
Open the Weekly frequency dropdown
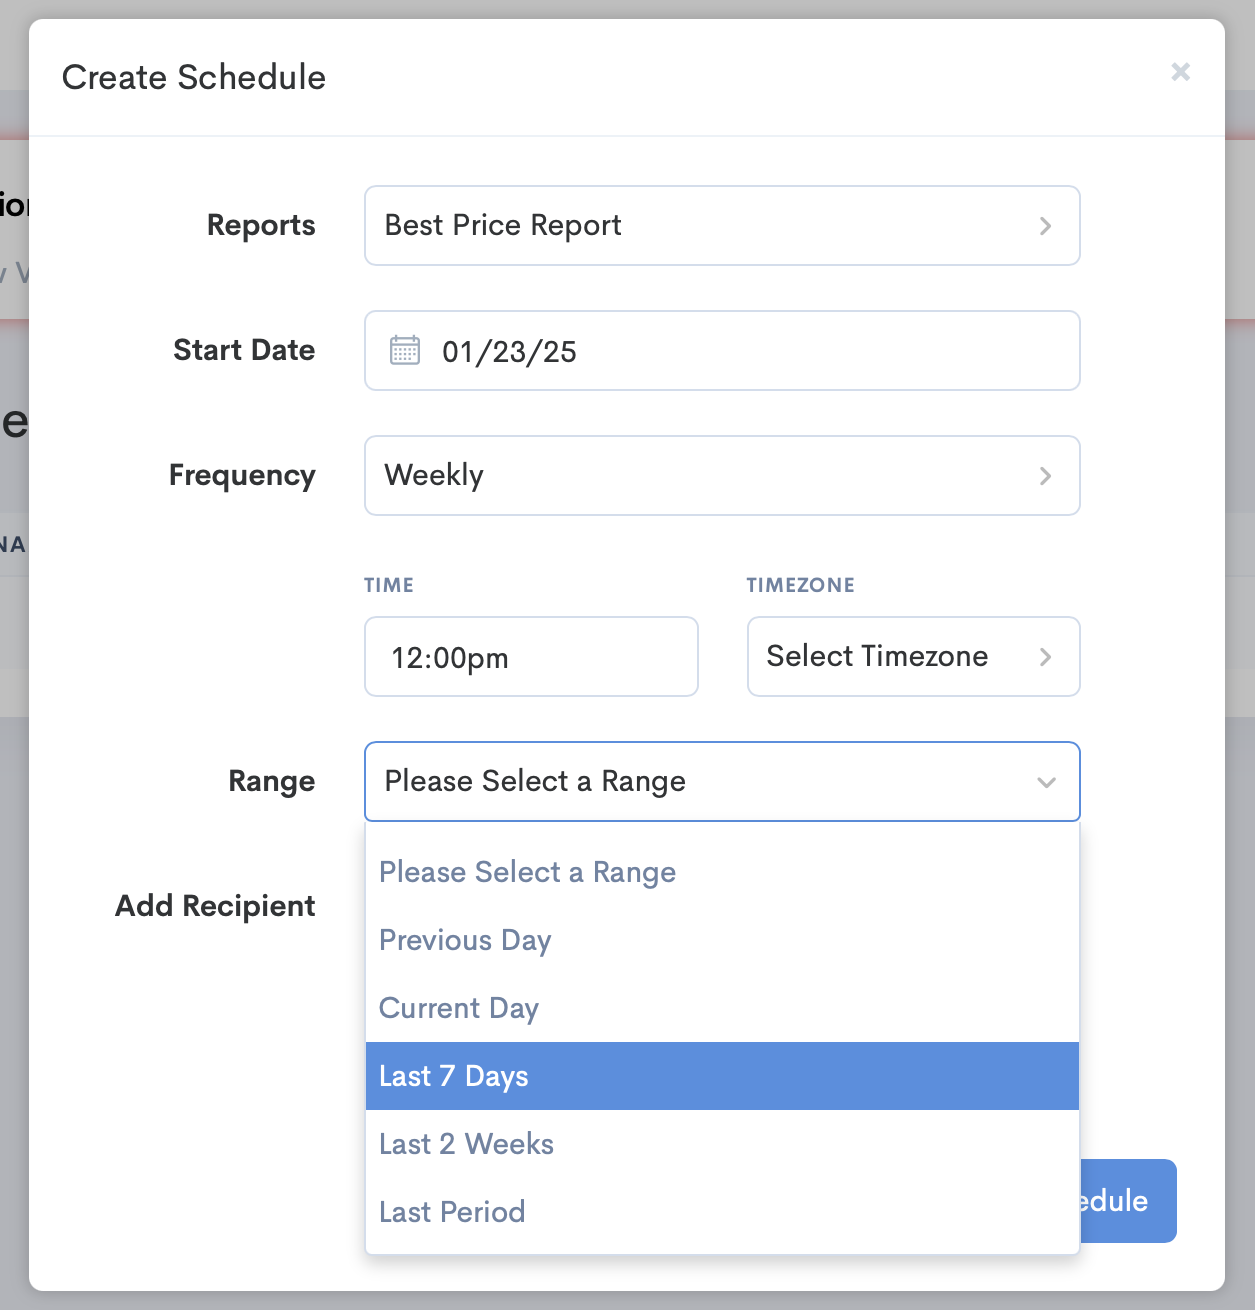click(x=722, y=476)
